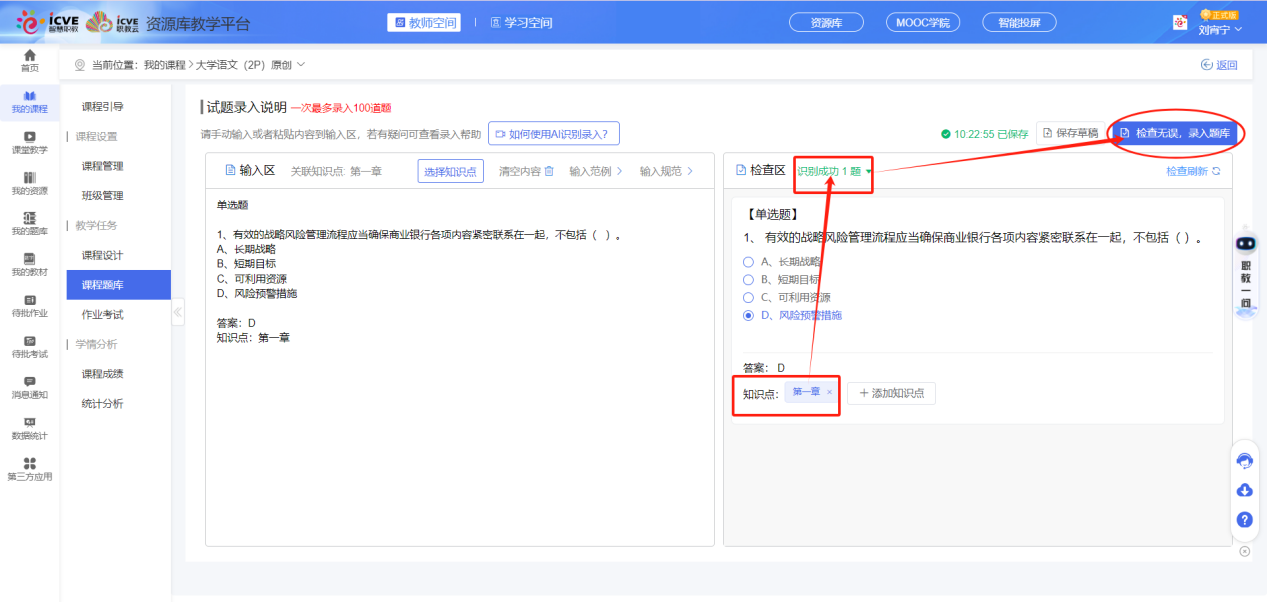Click the floating download icon
This screenshot has height=602, width=1267.
pos(1244,490)
